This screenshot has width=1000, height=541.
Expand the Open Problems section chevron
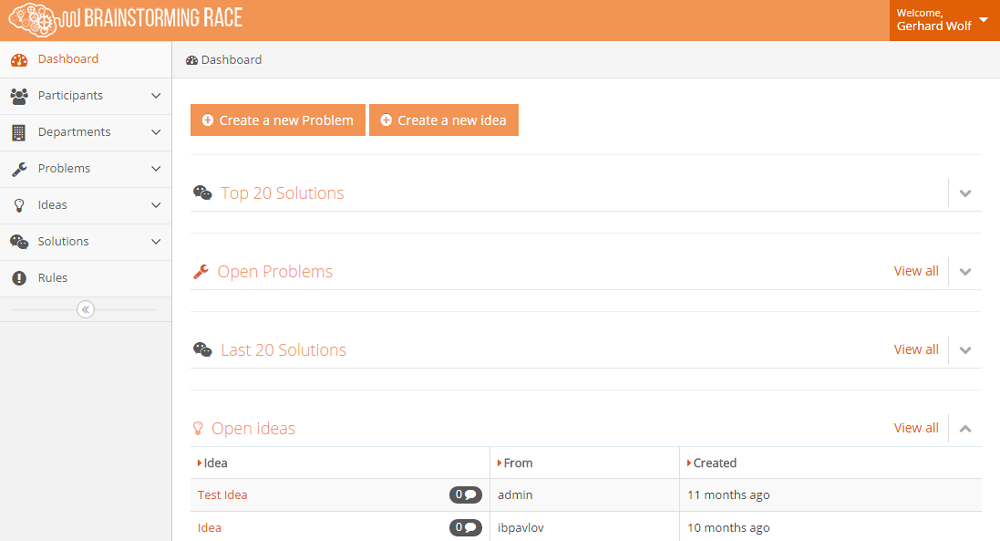point(965,272)
